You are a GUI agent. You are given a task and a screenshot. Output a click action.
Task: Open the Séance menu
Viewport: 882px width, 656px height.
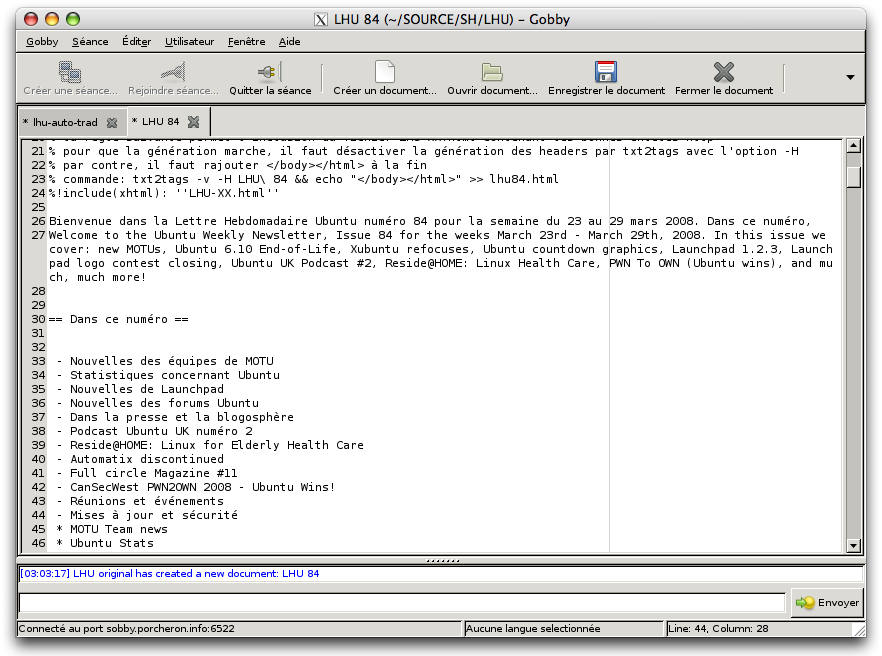click(90, 41)
